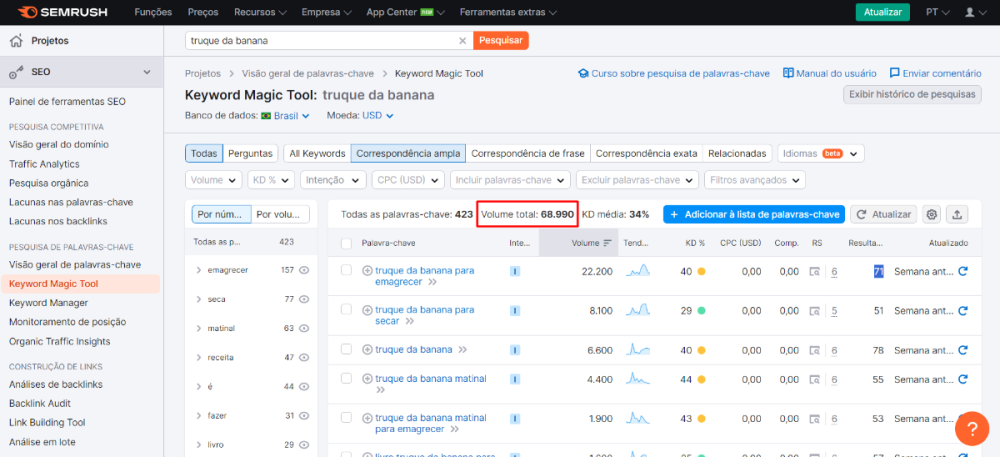Screen dimensions: 1000x457
Task: Go to Visão geral de palavras-chave breadcrumb
Action: pyautogui.click(x=308, y=73)
